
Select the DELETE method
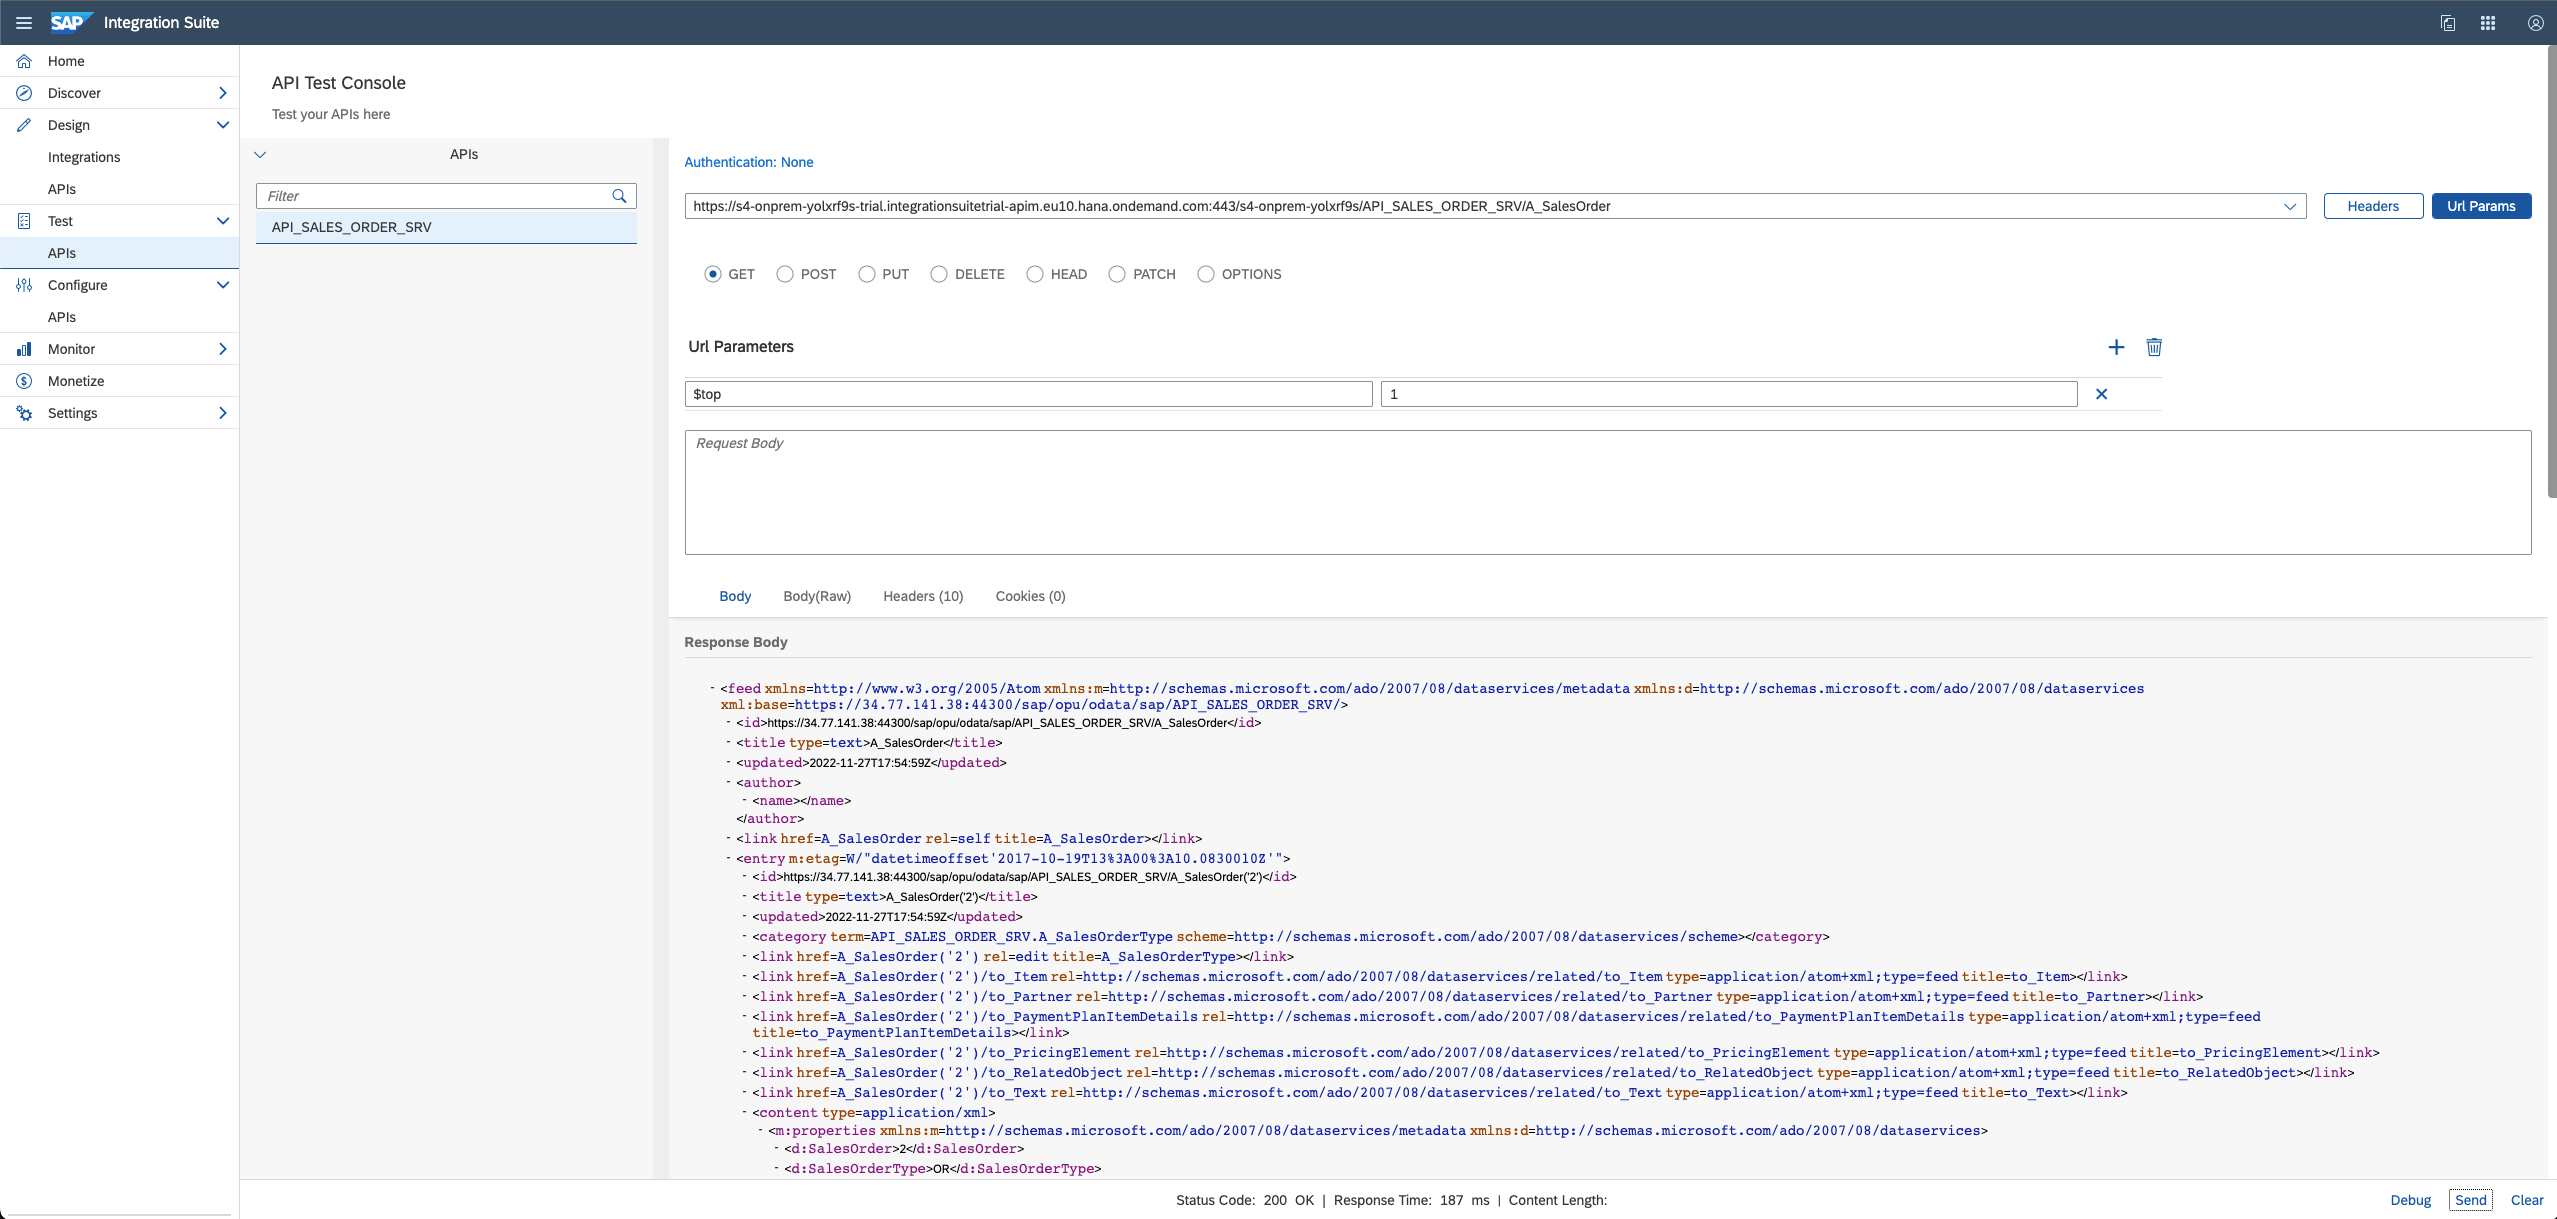click(939, 274)
